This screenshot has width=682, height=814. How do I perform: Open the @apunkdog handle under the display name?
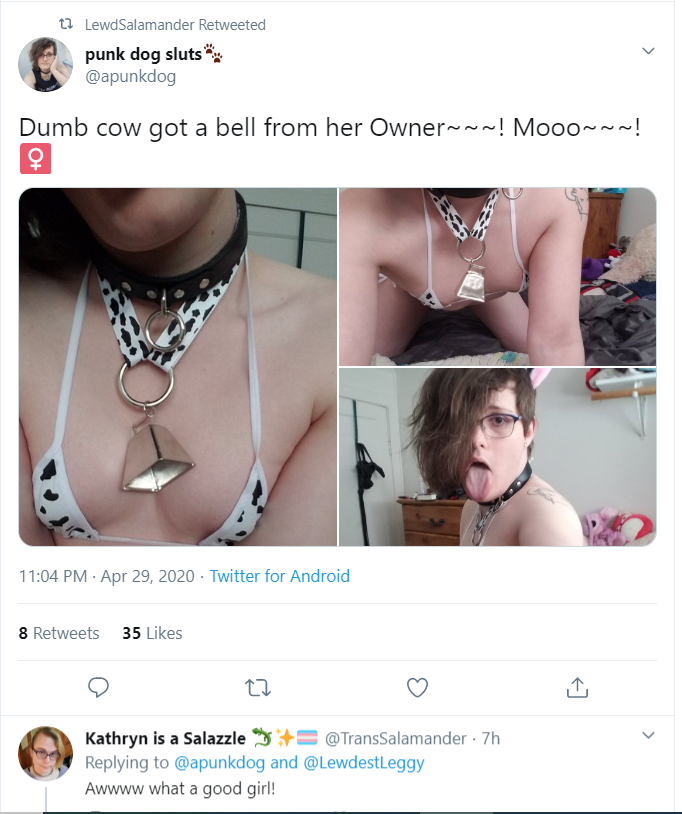[130, 77]
